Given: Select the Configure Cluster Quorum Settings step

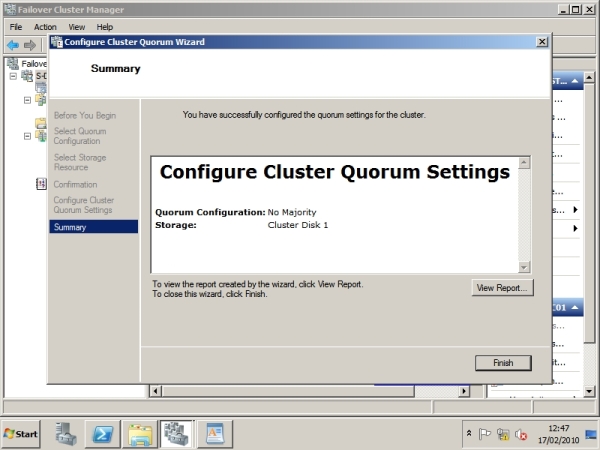Looking at the screenshot, I should (x=84, y=205).
